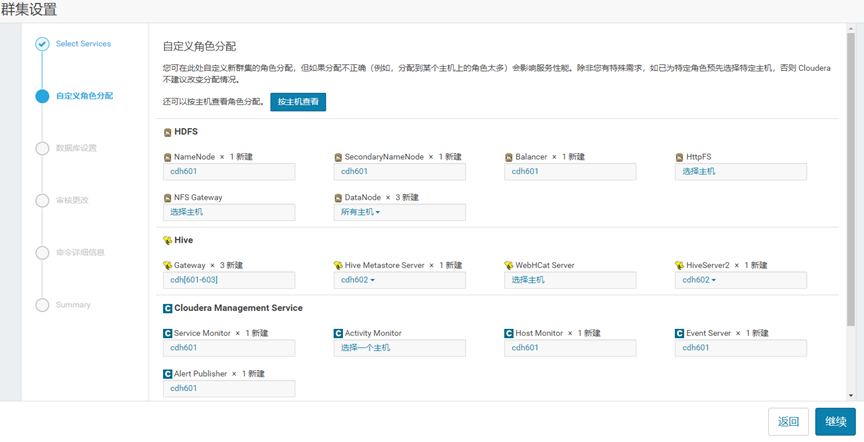
Task: Click Hive Gateway cdh[601-603] link
Action: (194, 280)
